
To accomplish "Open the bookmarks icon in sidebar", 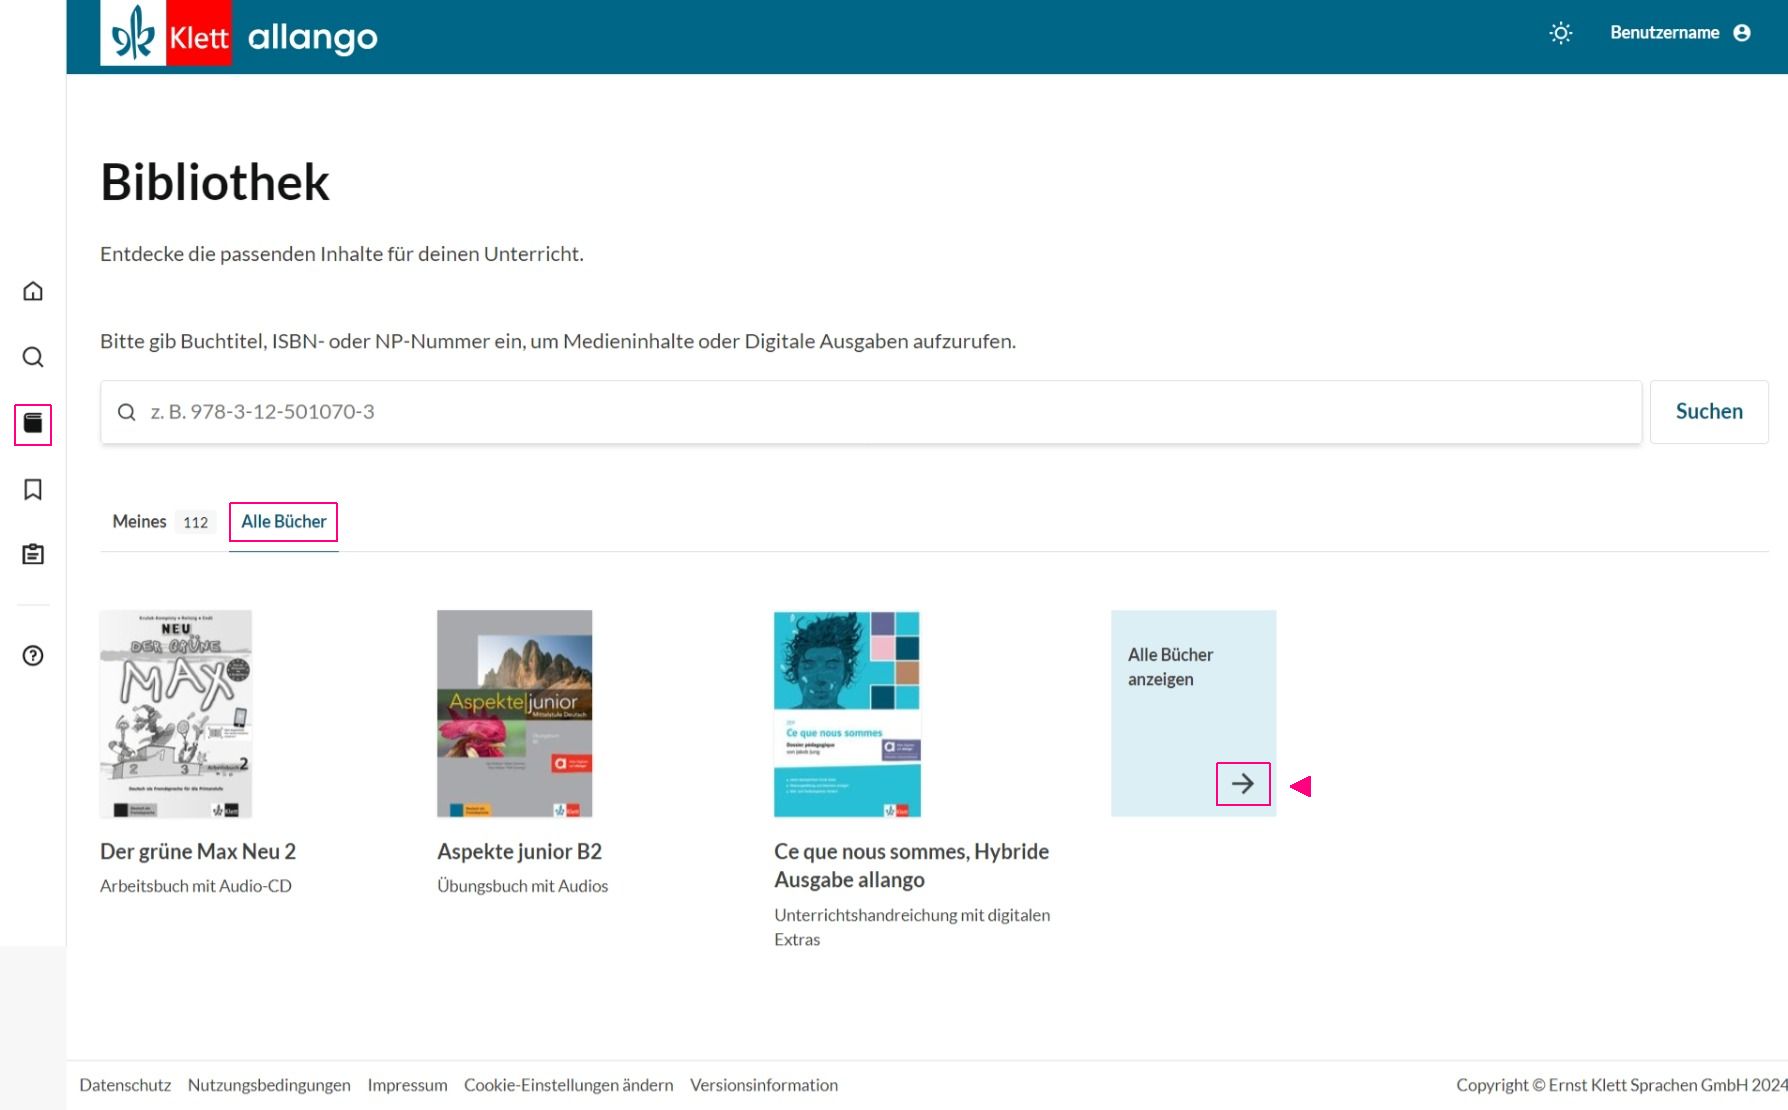I will click(x=33, y=489).
